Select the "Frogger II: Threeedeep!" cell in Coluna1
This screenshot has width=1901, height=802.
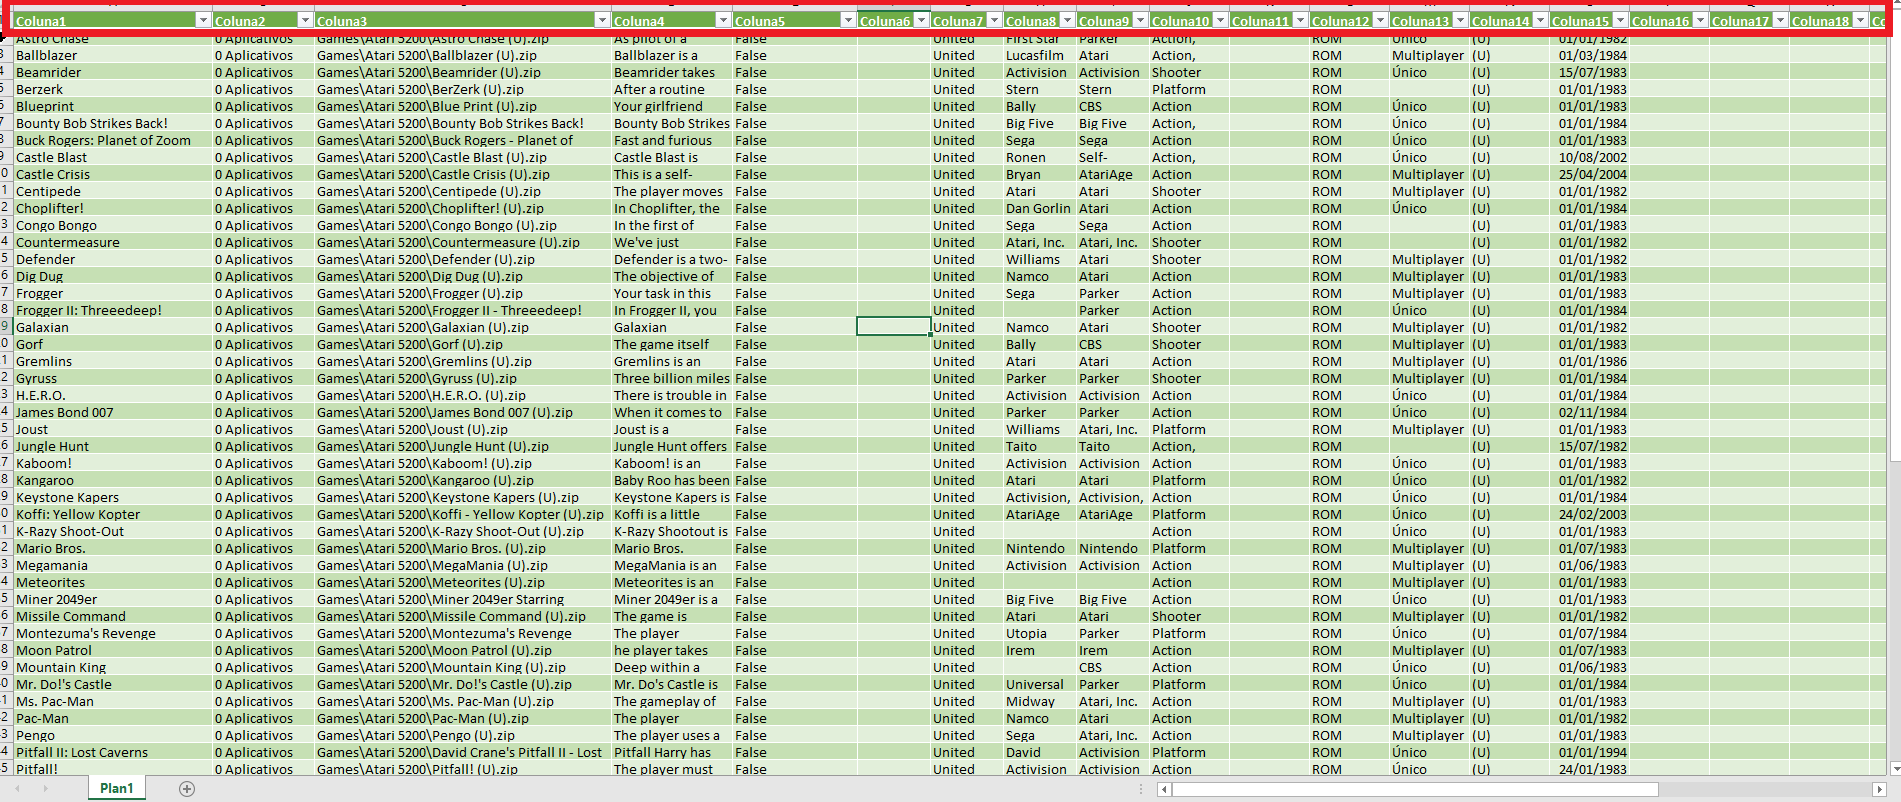113,310
